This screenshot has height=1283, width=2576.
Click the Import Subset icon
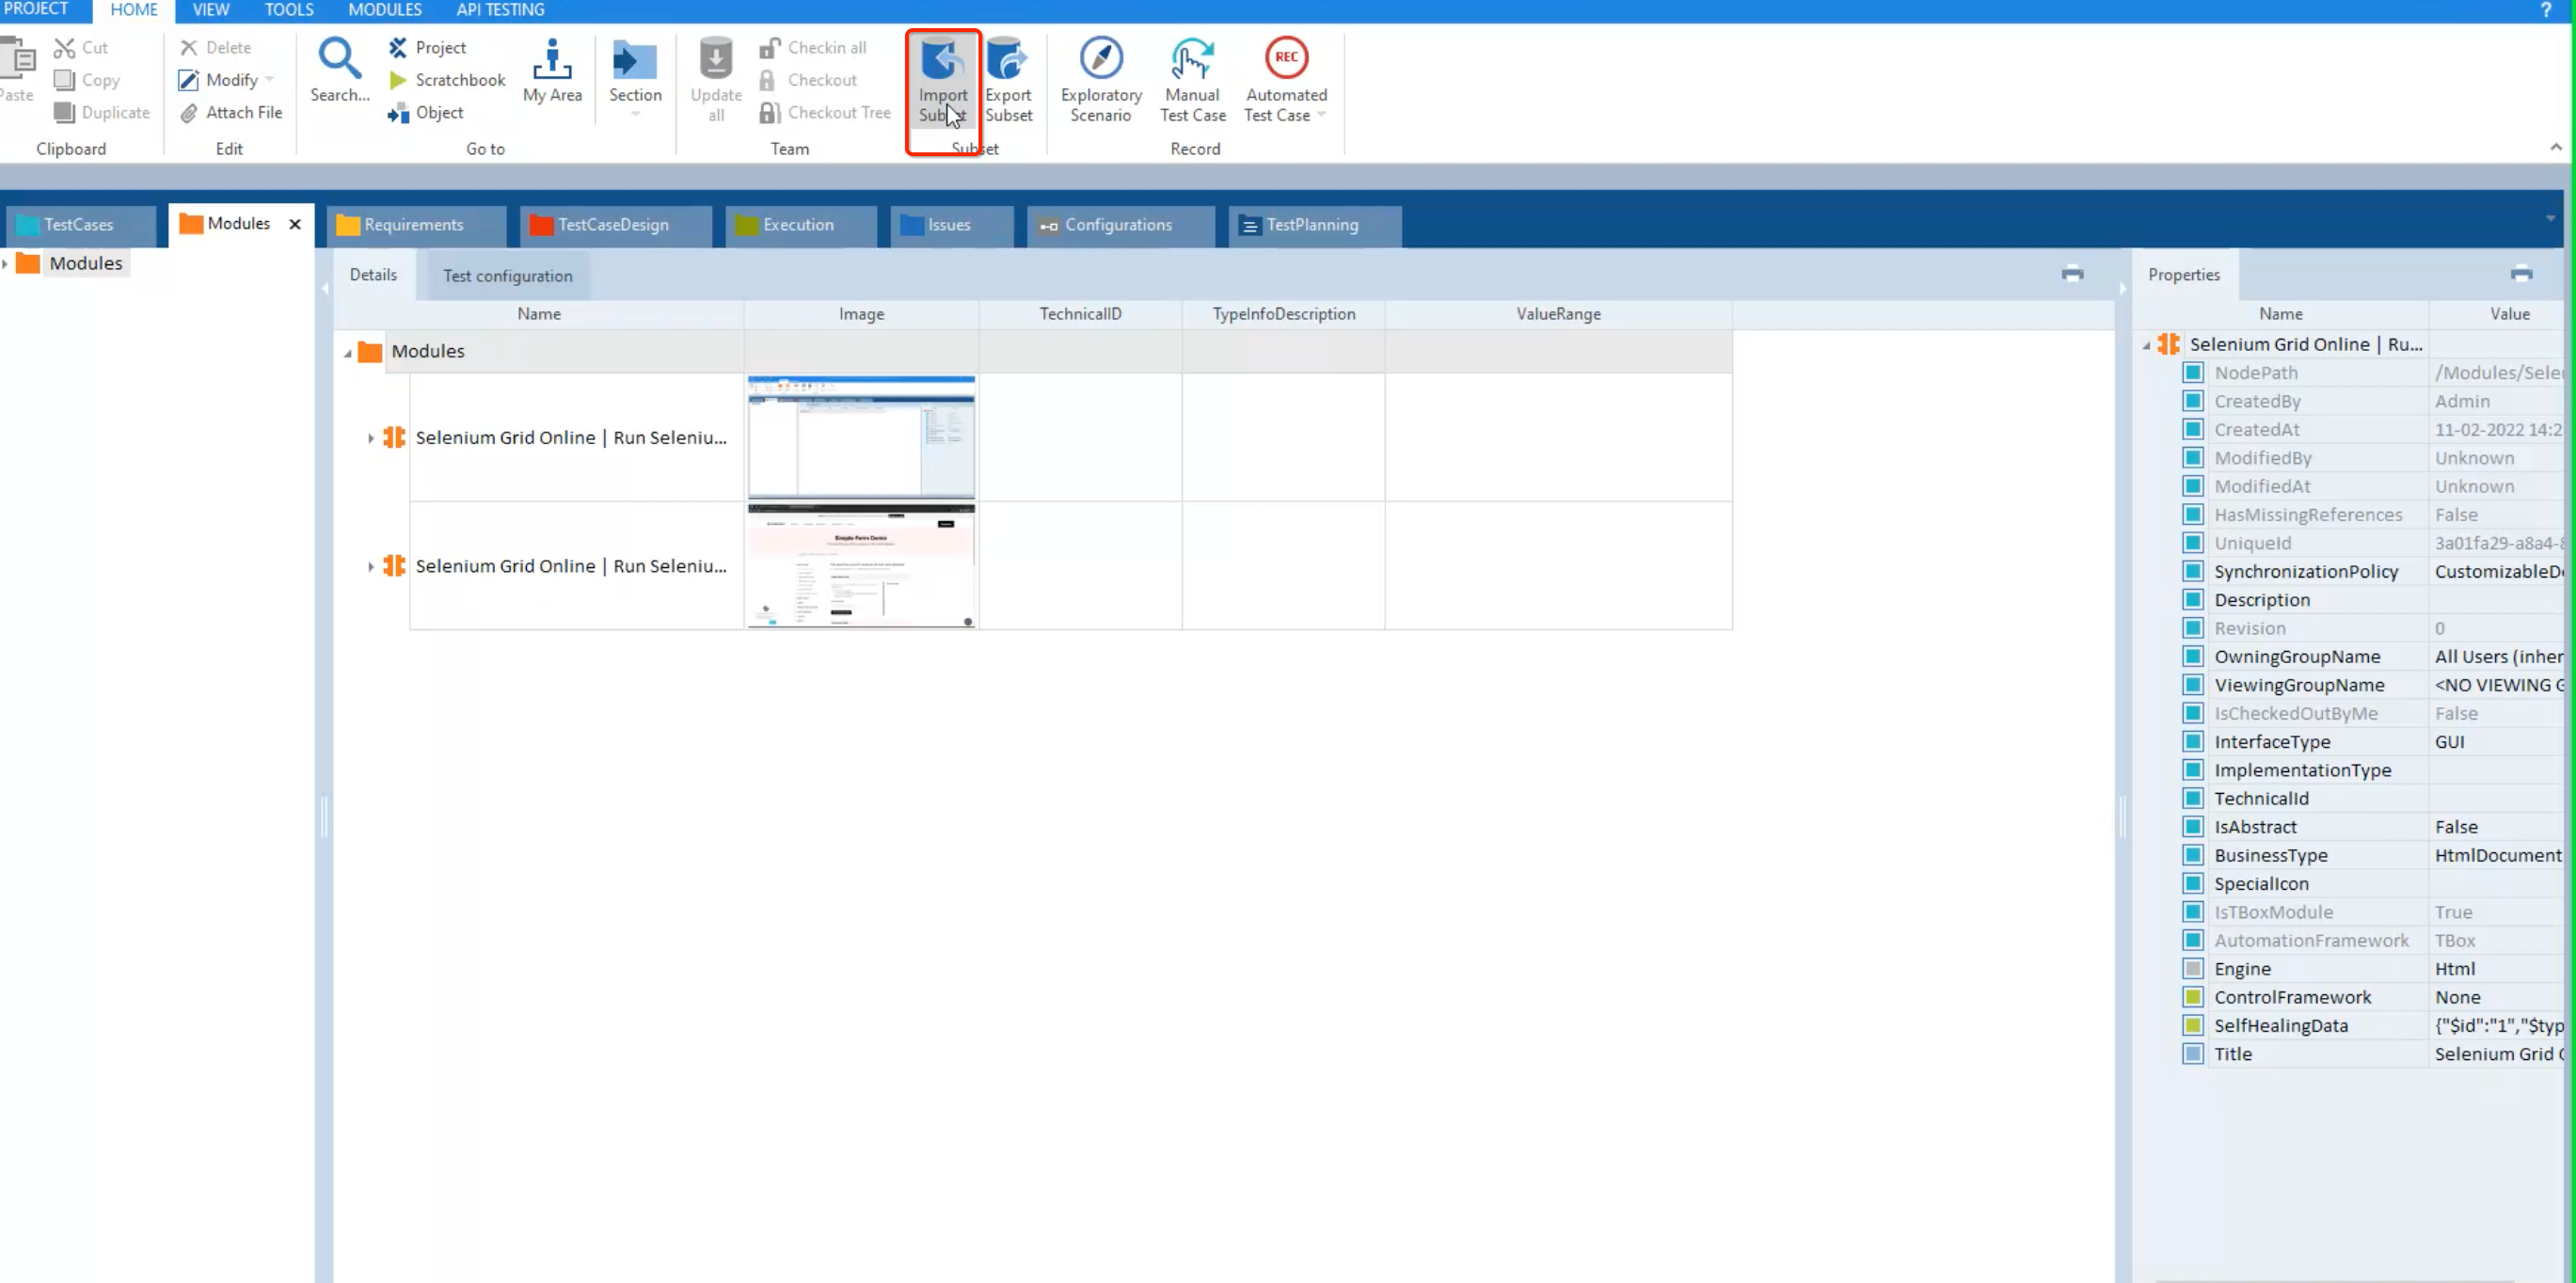[941, 62]
